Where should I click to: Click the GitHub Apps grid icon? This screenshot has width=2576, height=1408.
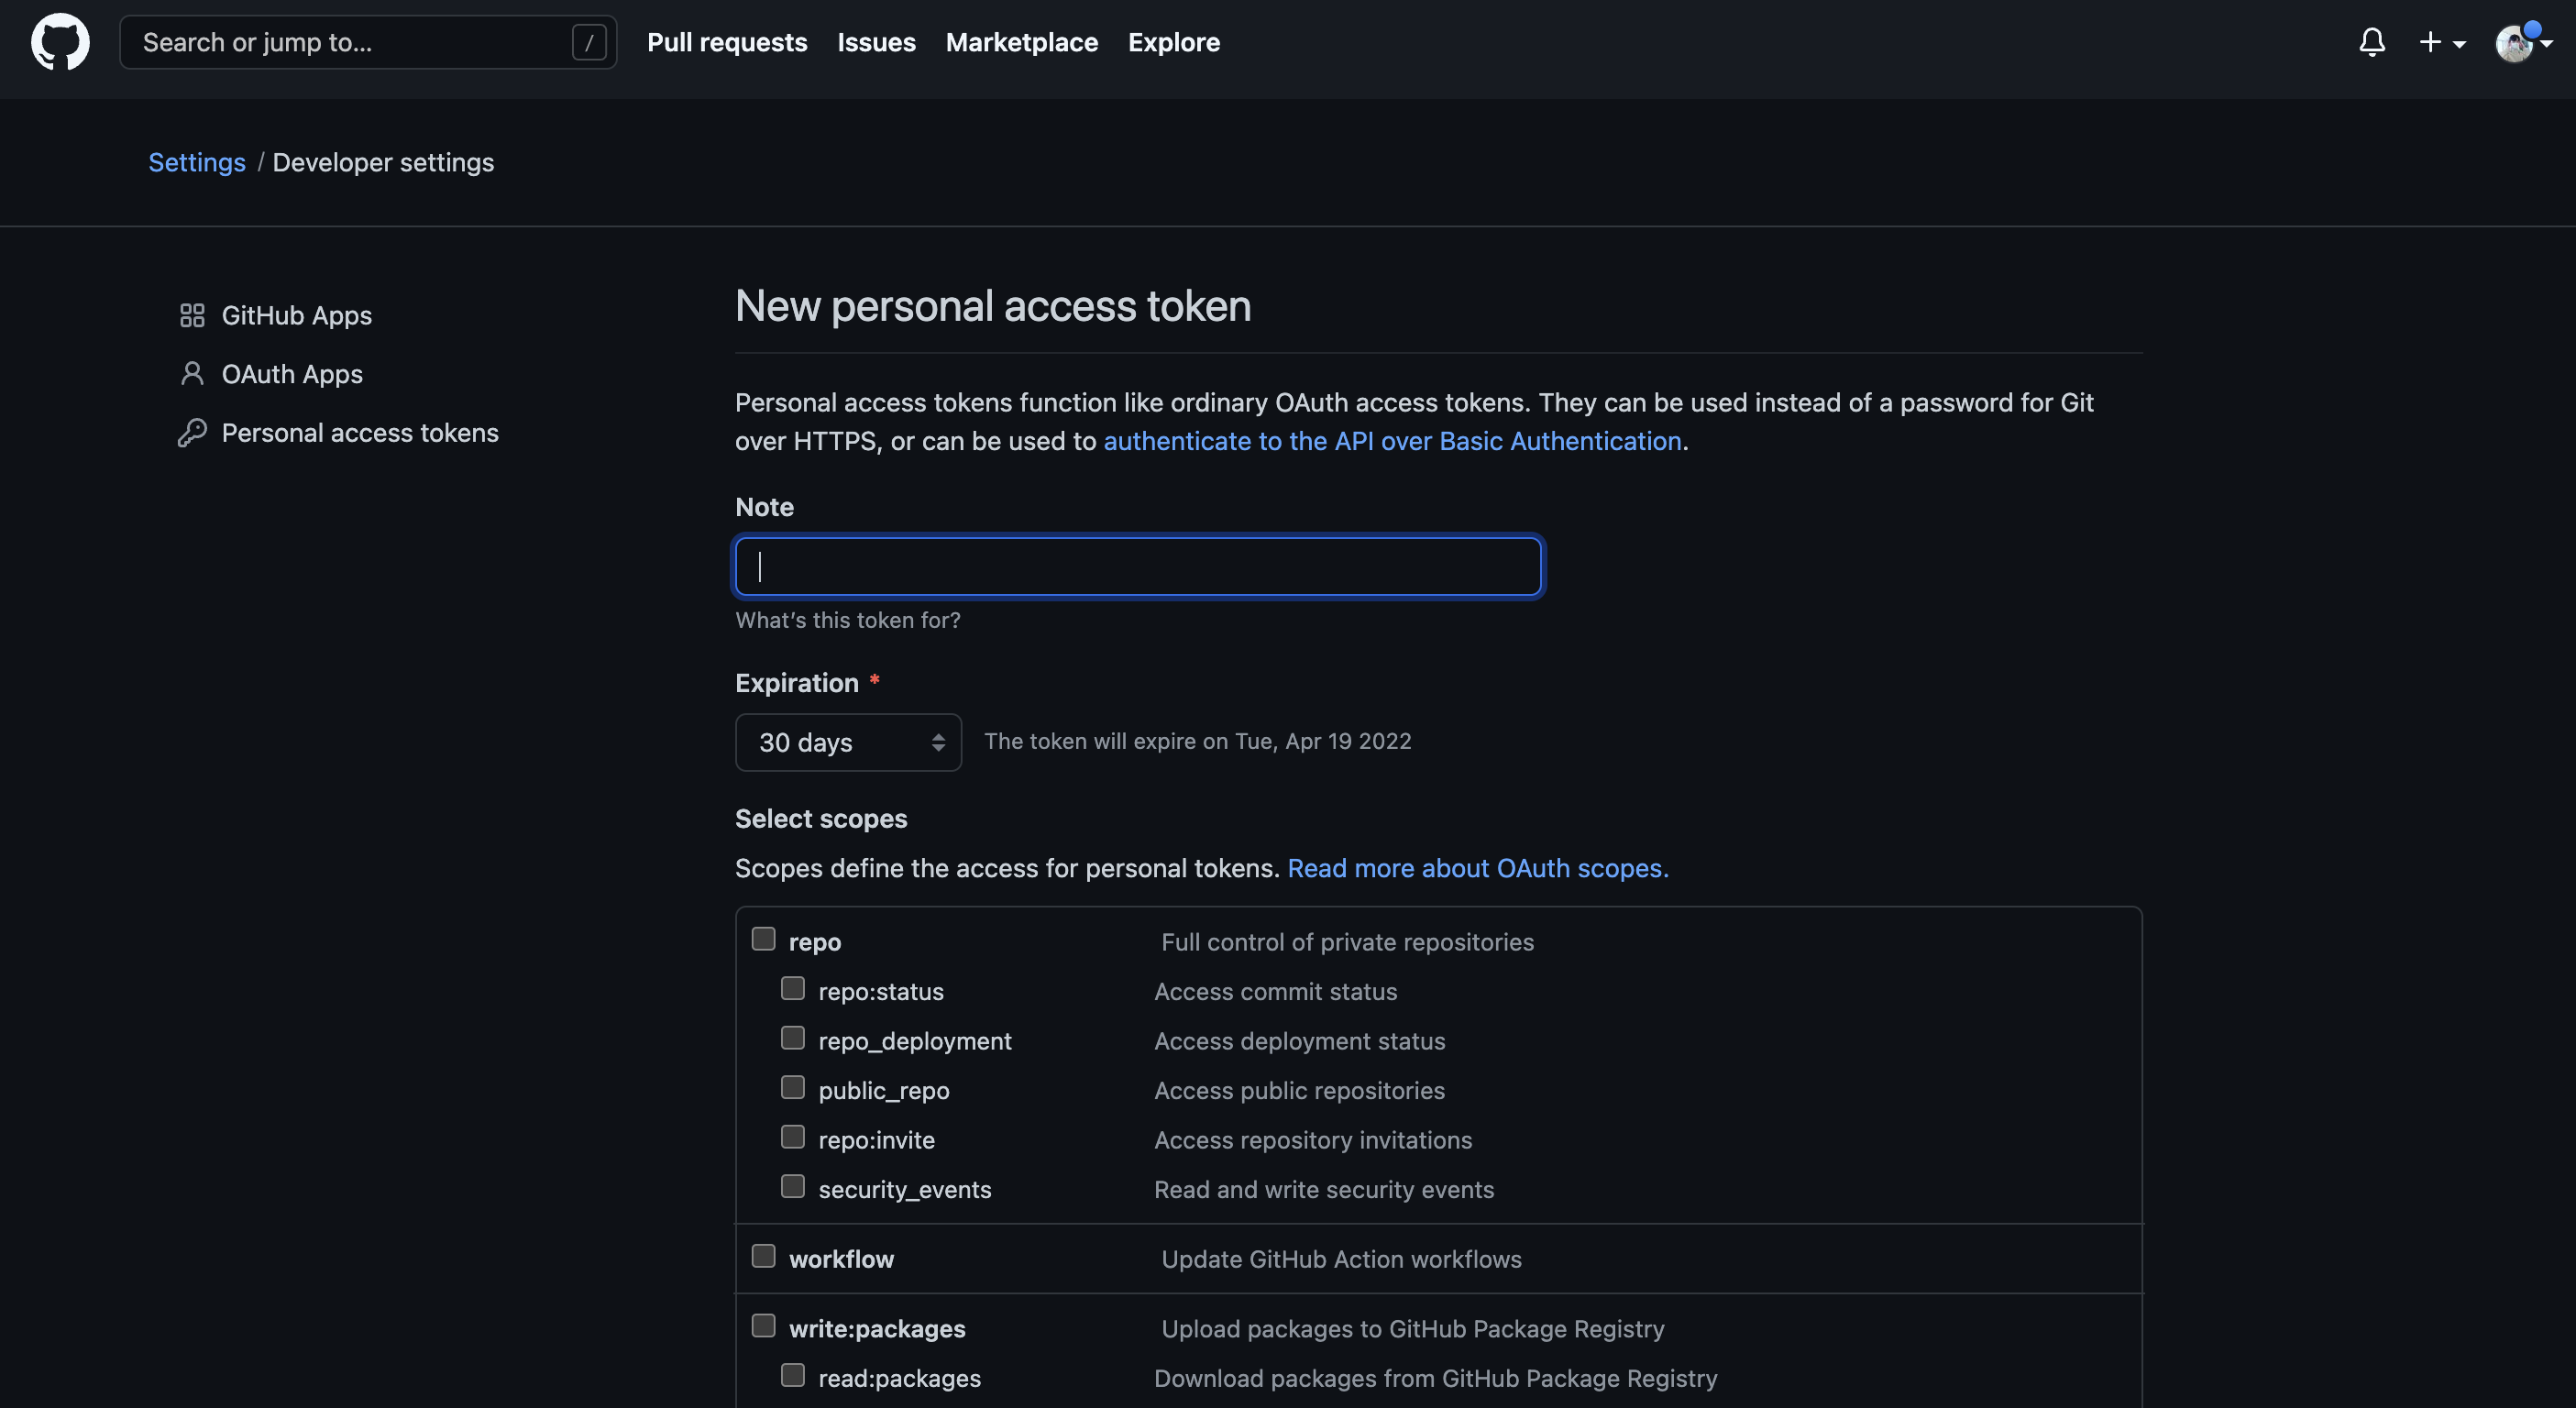click(x=192, y=316)
